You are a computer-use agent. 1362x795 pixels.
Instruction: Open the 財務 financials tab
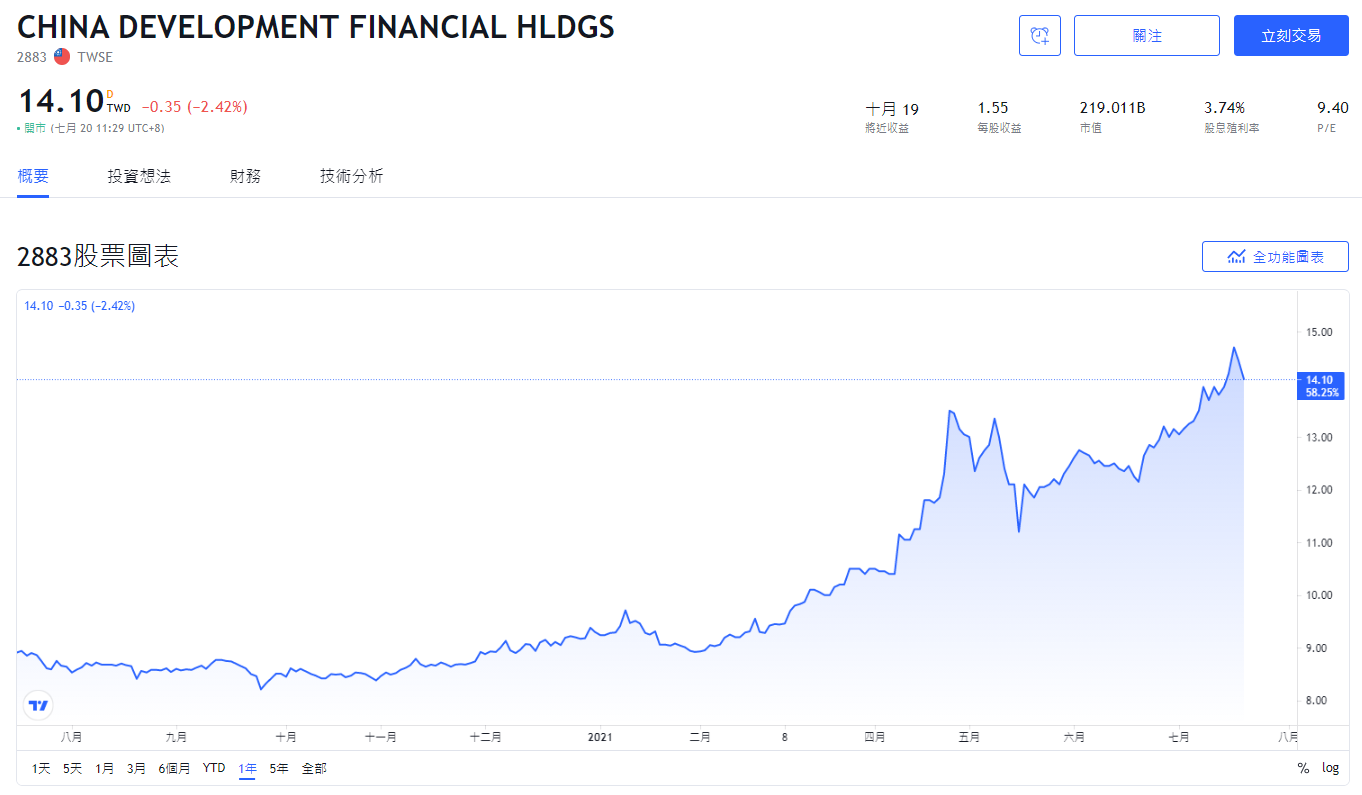(245, 176)
